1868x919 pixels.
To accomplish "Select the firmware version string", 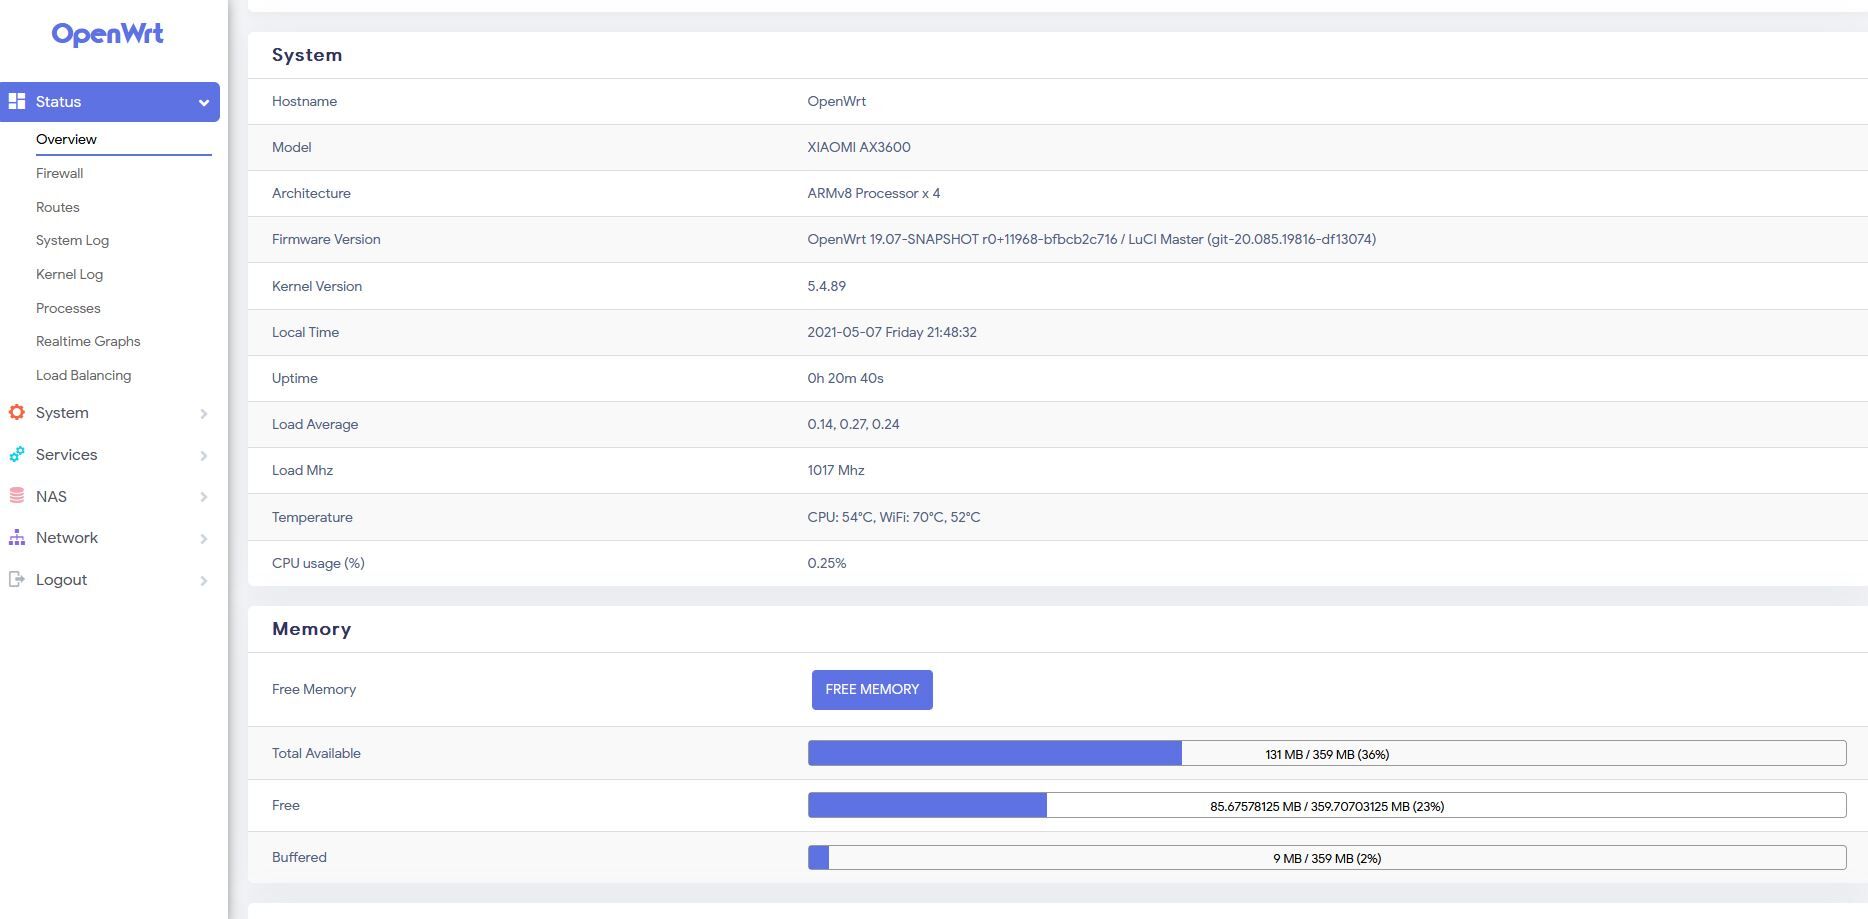I will point(1091,239).
